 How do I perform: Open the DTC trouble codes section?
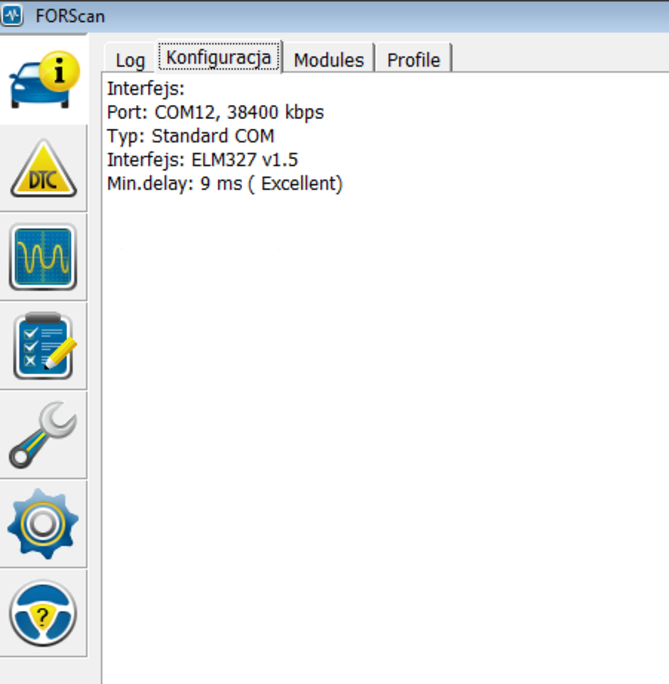point(44,168)
